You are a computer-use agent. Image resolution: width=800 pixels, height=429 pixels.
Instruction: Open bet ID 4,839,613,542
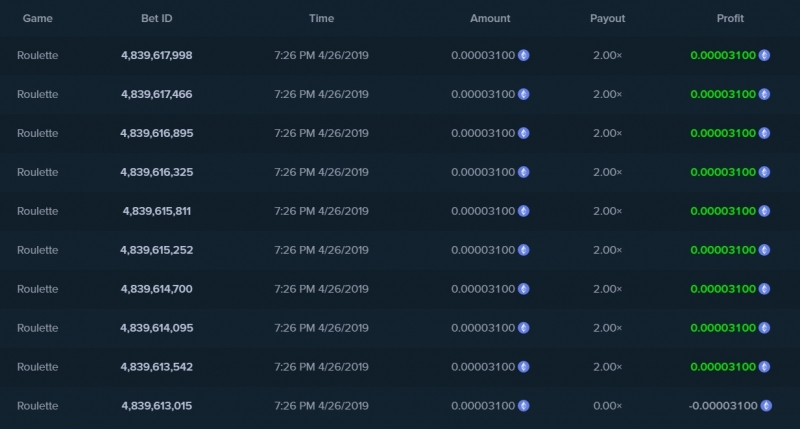tap(157, 367)
